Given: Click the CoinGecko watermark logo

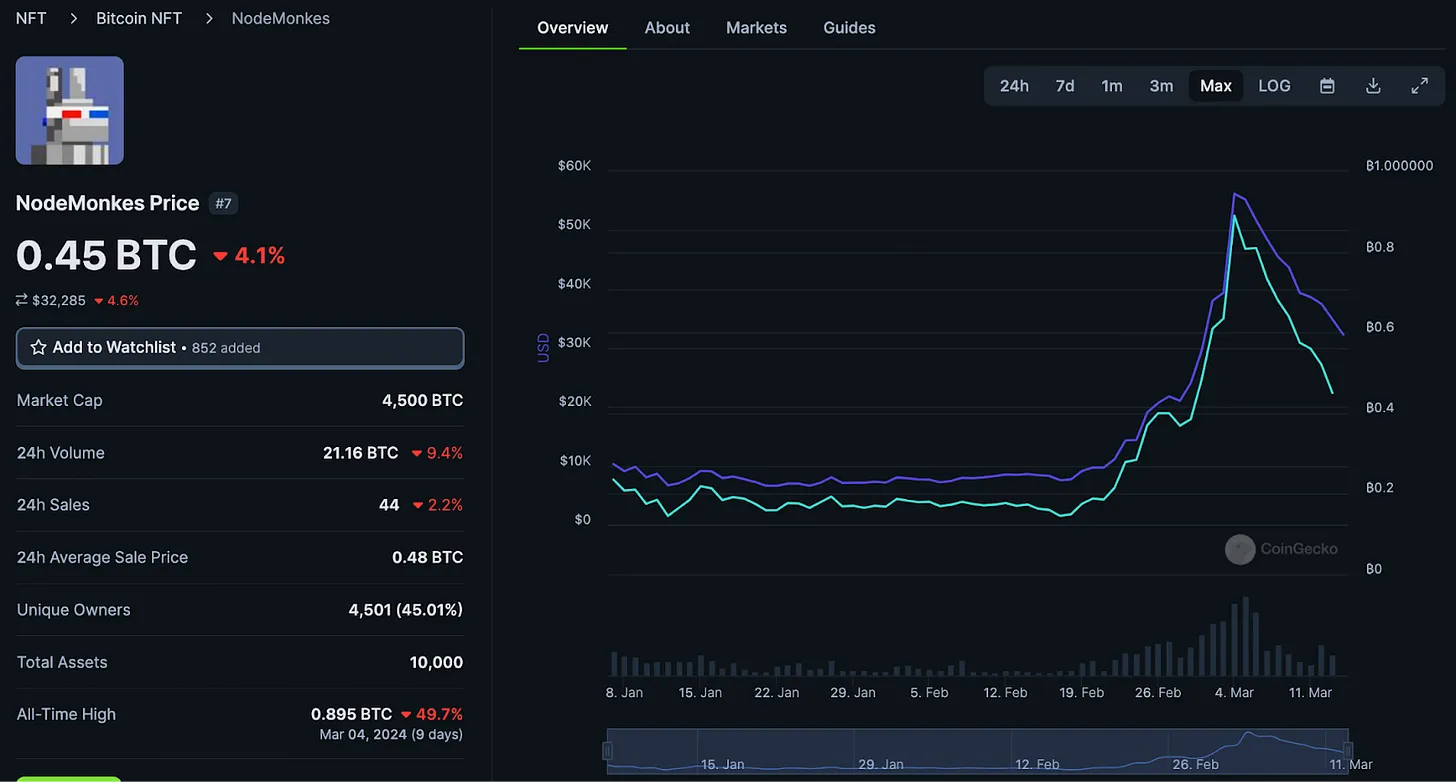Looking at the screenshot, I should coord(1240,549).
